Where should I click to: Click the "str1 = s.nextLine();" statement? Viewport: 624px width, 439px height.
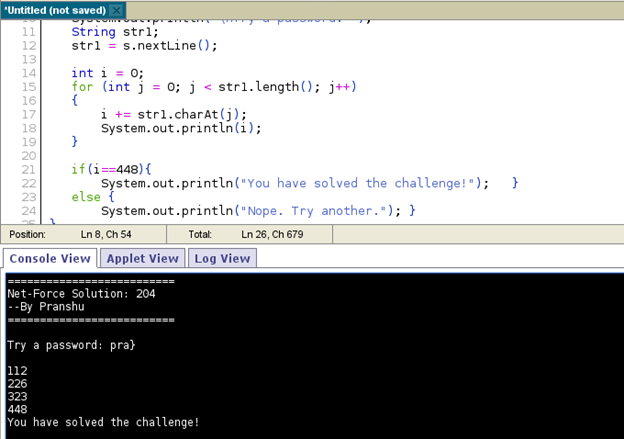(143, 46)
